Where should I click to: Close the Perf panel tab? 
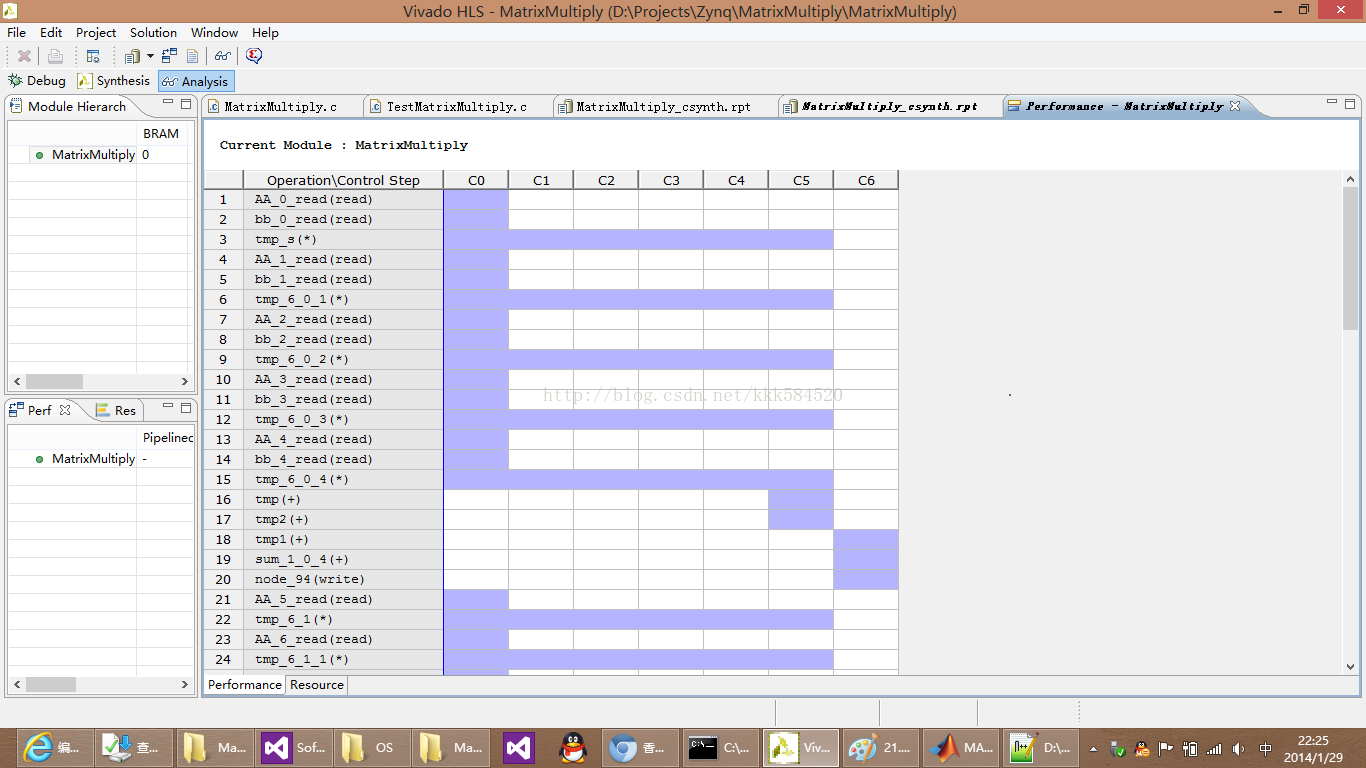tap(65, 410)
